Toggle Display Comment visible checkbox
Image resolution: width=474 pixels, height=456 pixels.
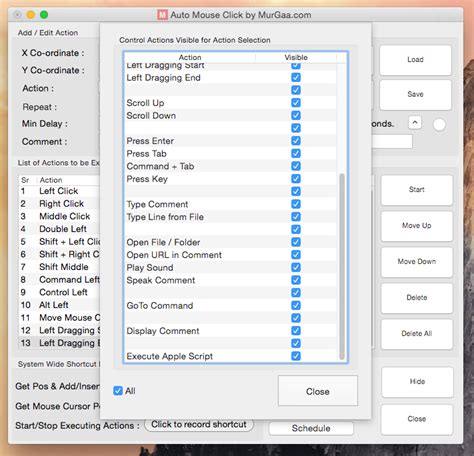(296, 331)
